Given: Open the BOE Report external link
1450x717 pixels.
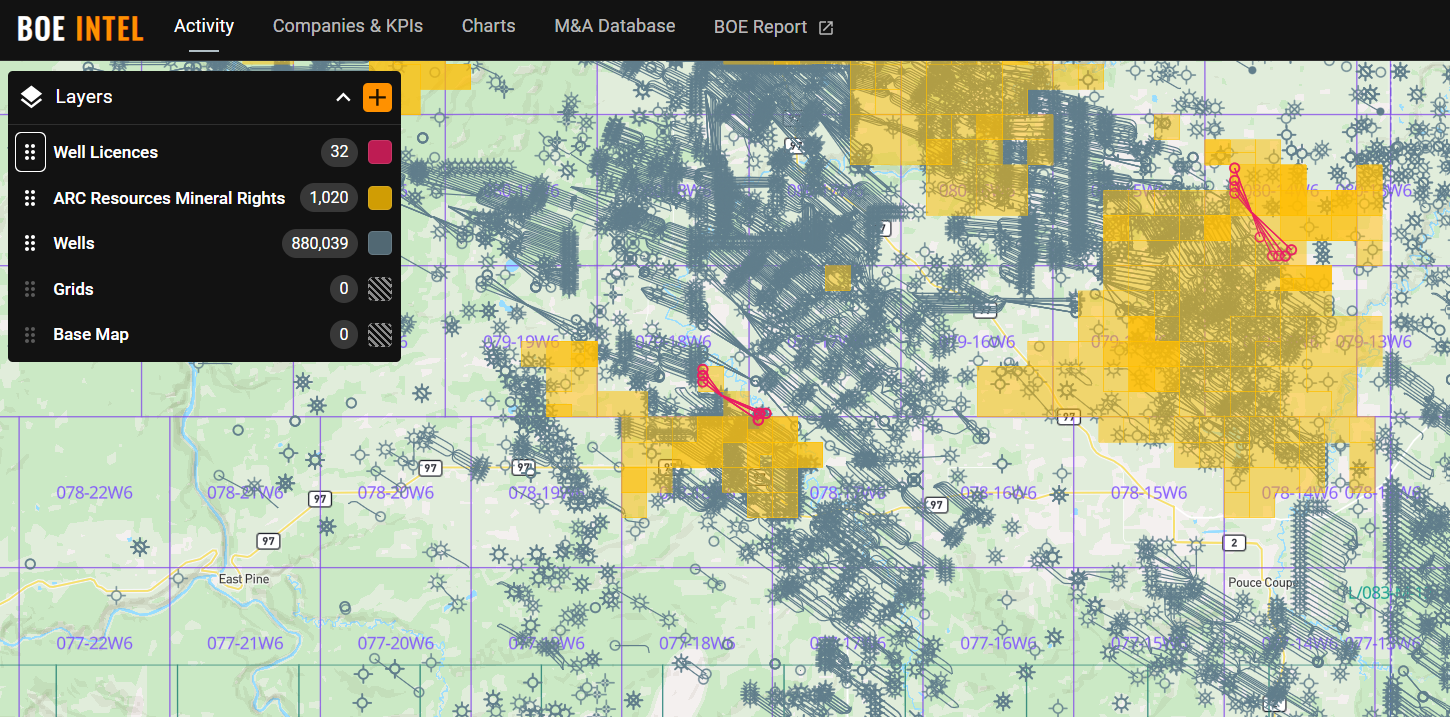Looking at the screenshot, I should tap(774, 27).
